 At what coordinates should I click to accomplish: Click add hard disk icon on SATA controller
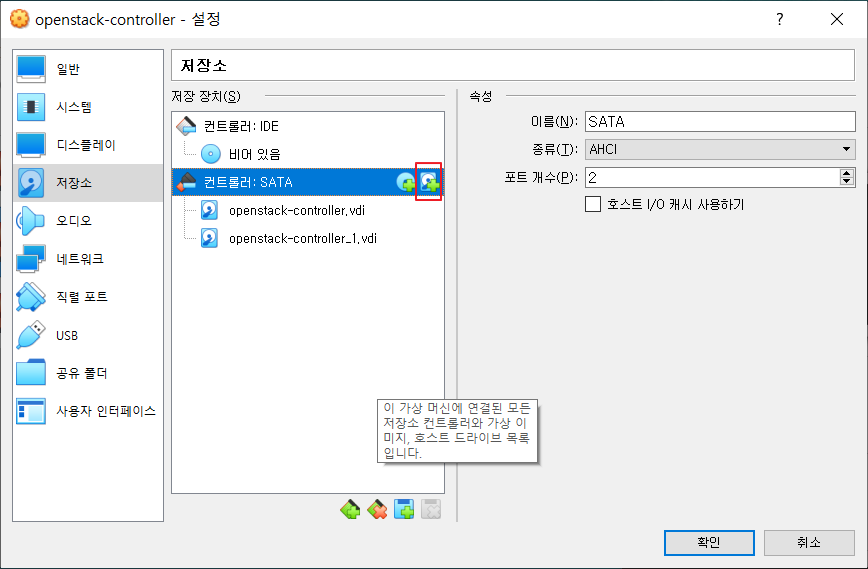[429, 182]
